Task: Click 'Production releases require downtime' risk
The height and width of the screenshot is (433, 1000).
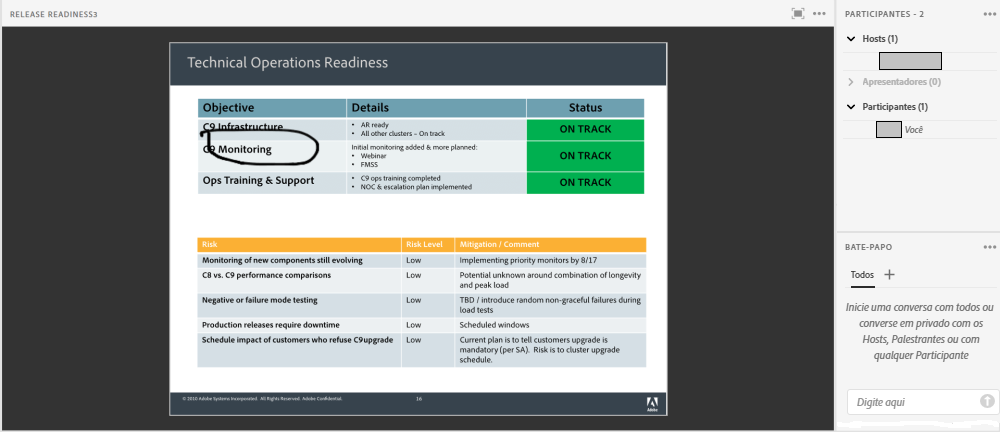Action: click(271, 325)
